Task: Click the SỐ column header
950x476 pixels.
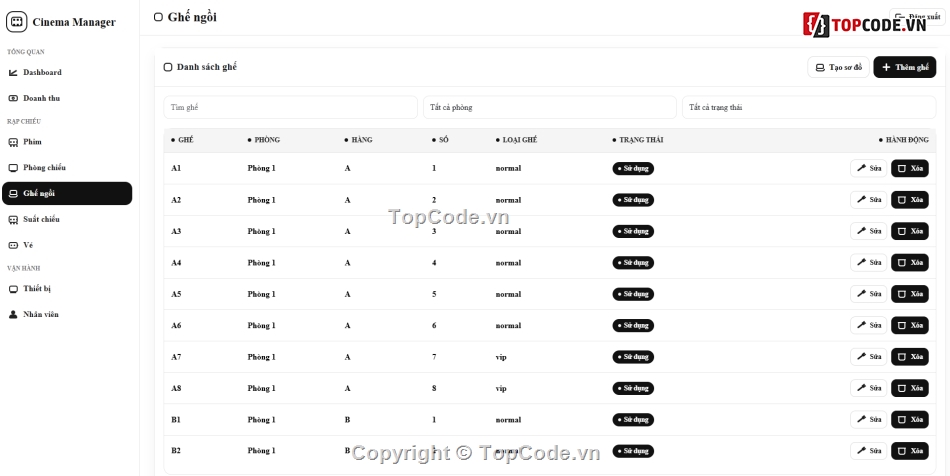Action: (440, 140)
